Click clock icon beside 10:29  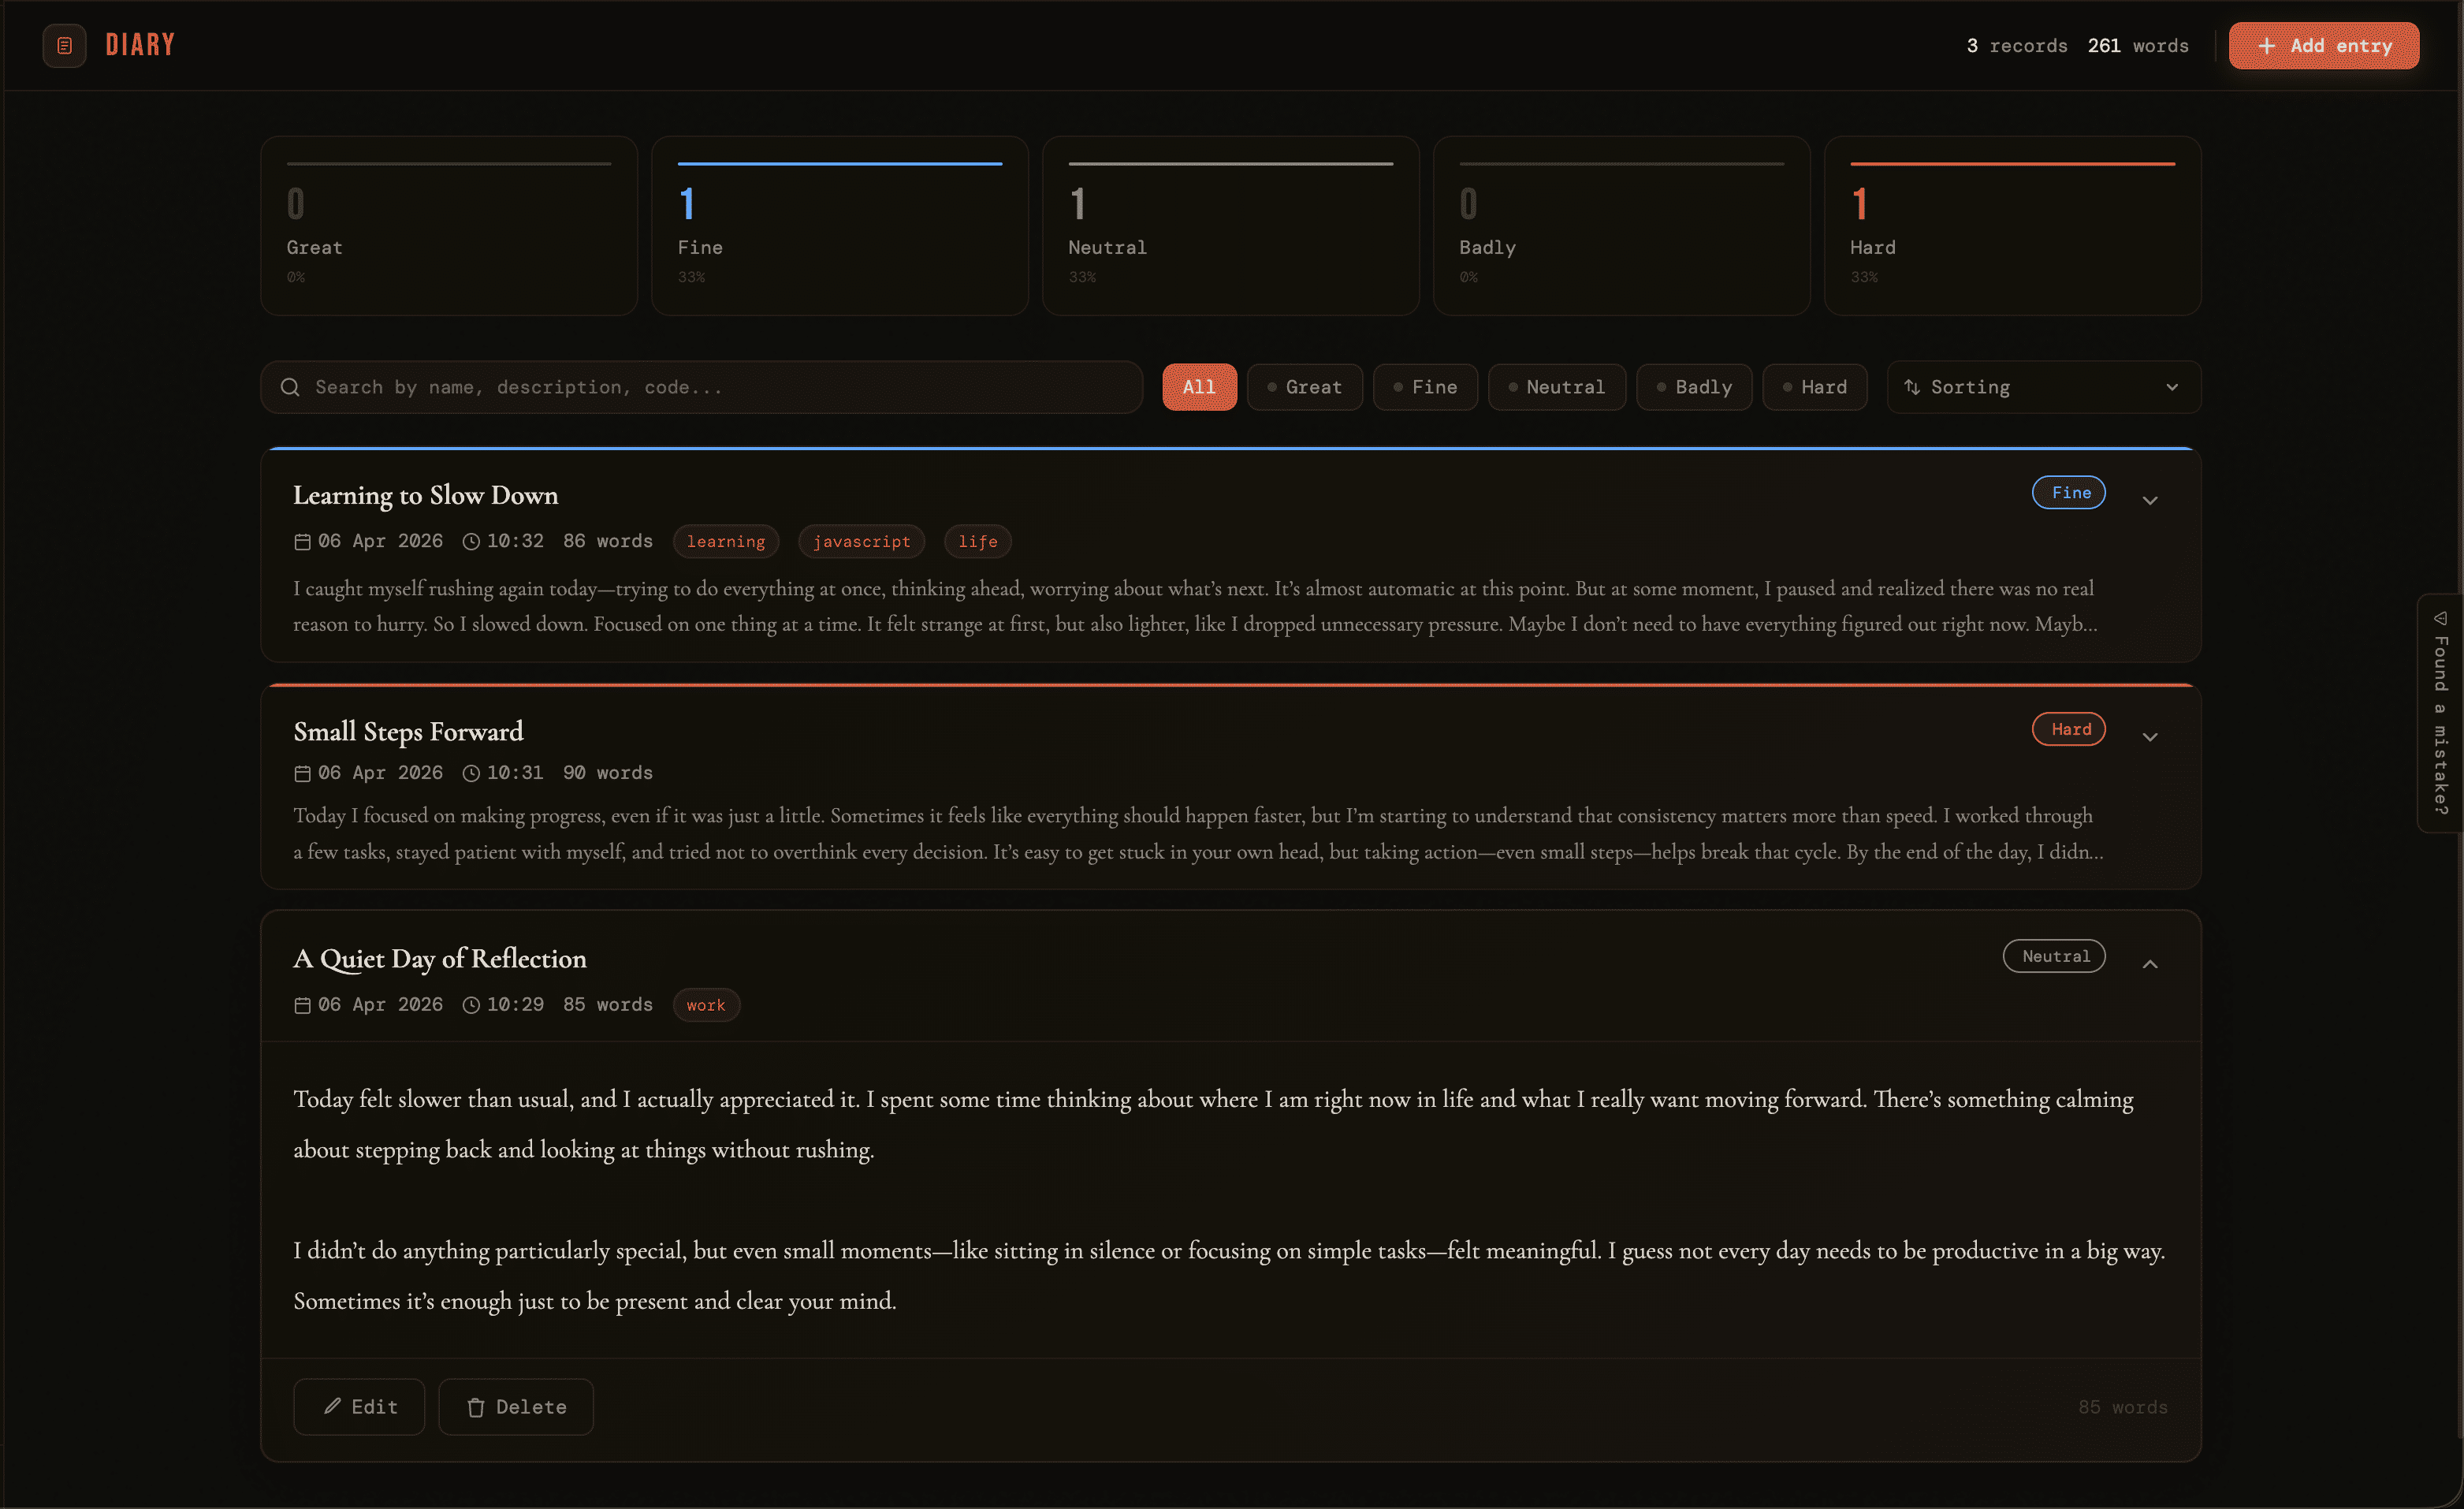pyautogui.click(x=471, y=1006)
